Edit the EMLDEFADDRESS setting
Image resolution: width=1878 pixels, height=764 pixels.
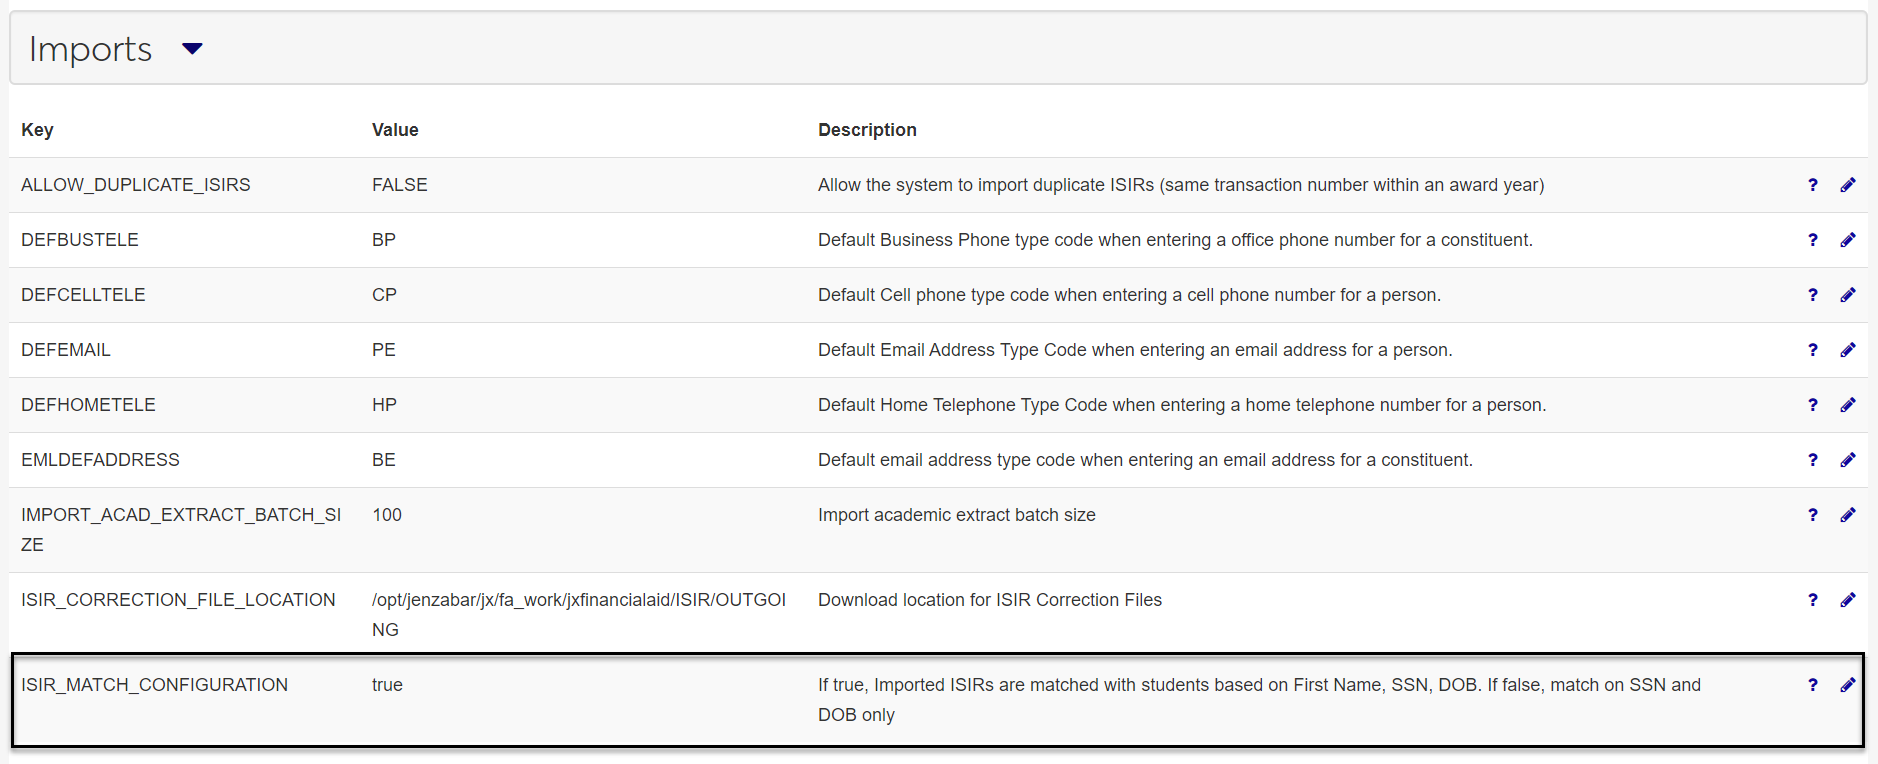pos(1847,460)
